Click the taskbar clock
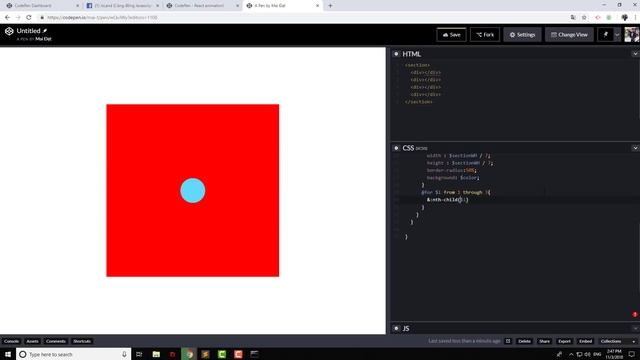Viewport: 640px width, 360px height. pos(614,354)
